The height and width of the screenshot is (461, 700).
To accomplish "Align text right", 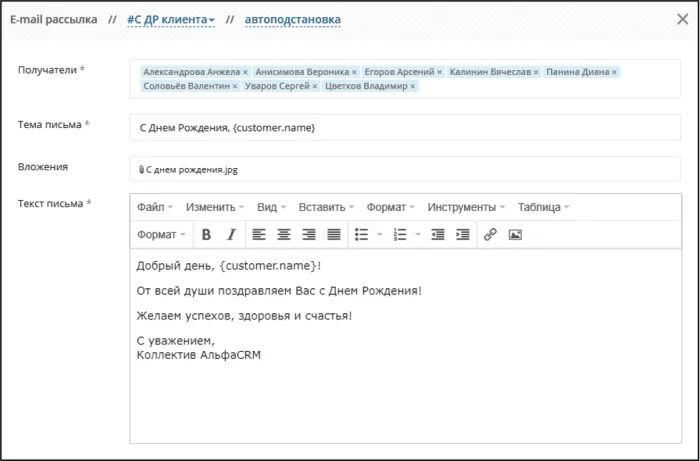I will pos(309,234).
